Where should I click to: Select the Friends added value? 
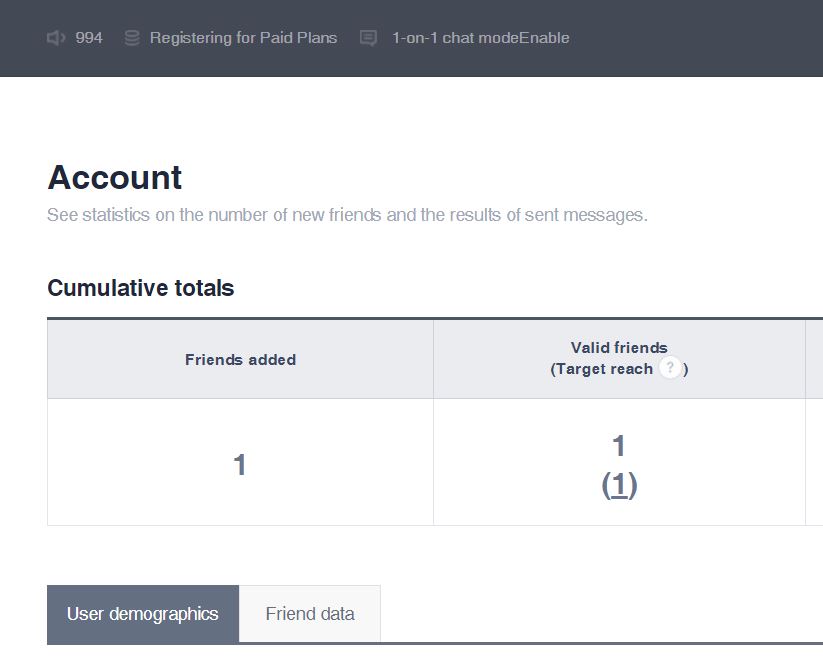click(240, 464)
